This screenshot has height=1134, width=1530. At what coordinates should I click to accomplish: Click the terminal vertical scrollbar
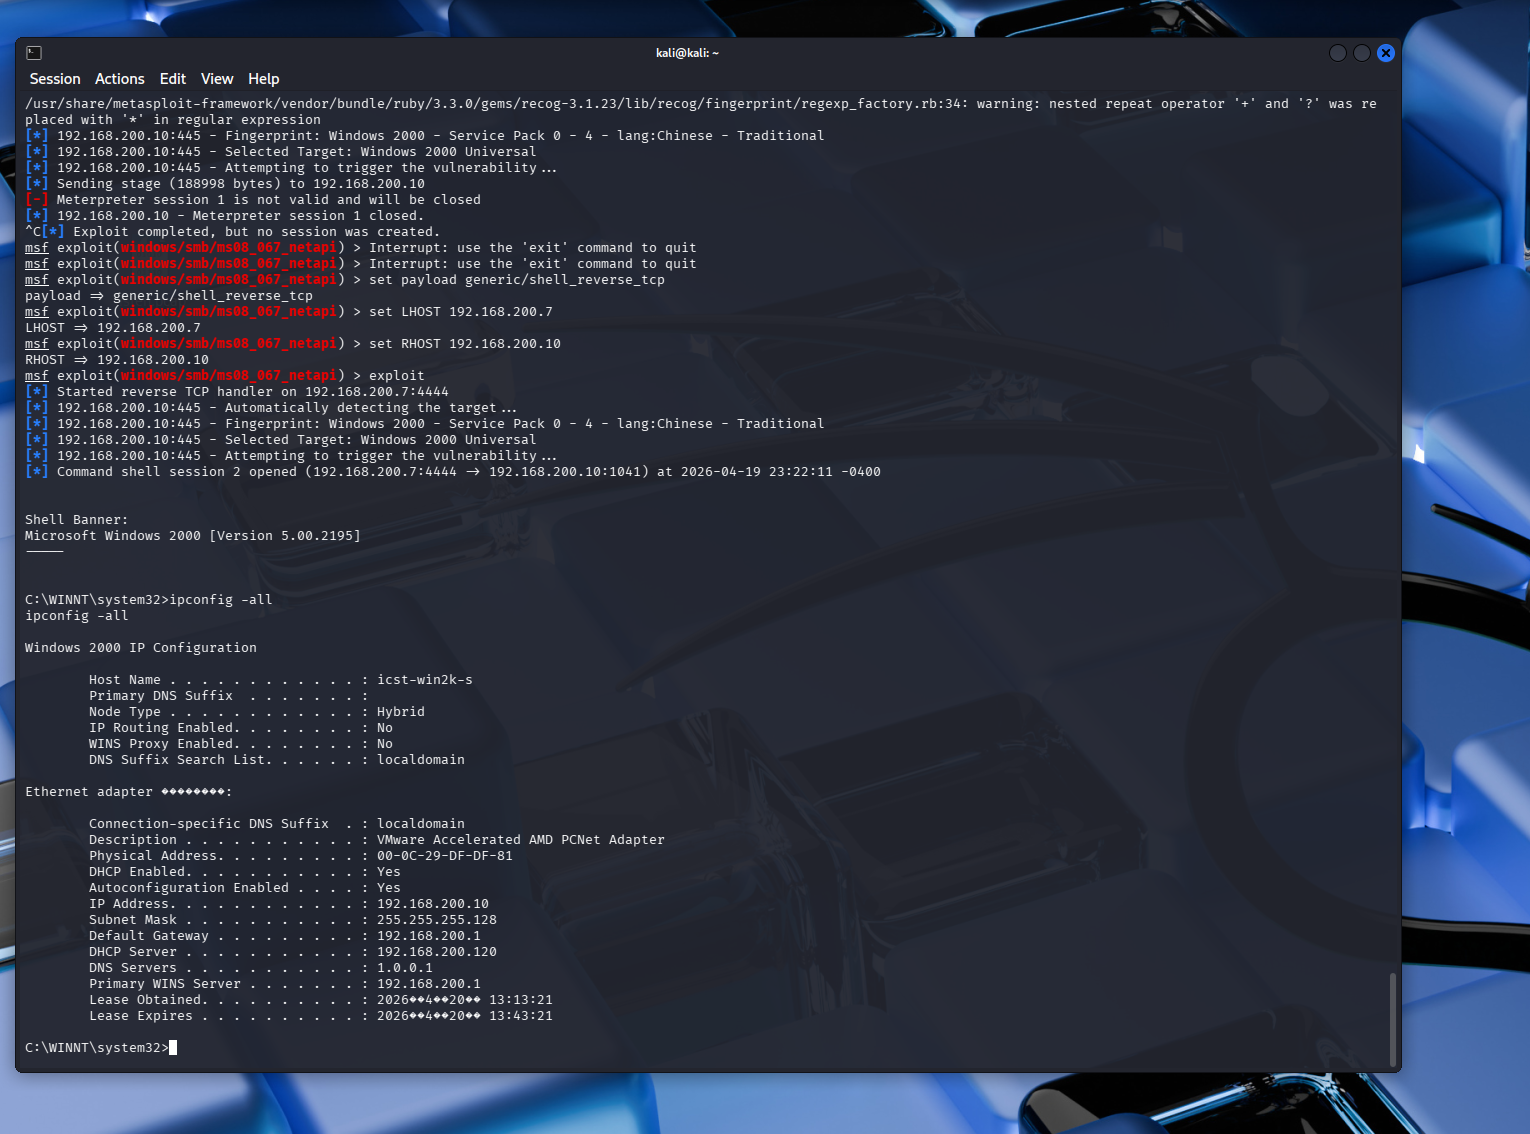1393,1018
